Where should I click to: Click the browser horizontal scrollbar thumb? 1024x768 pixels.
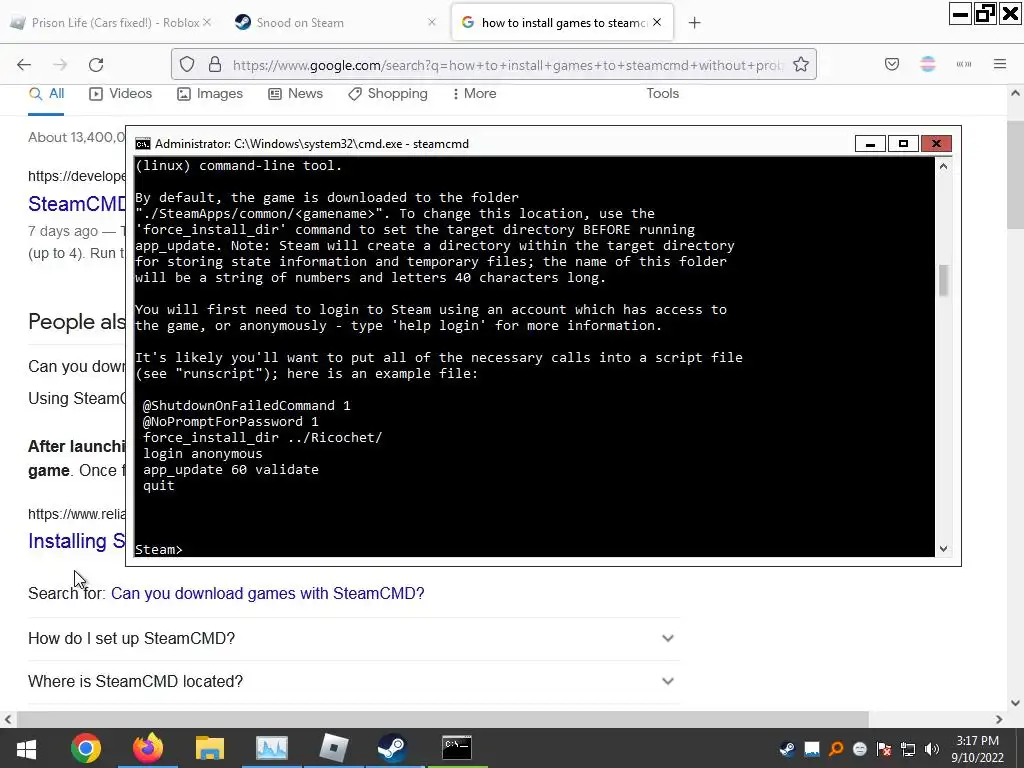[x=443, y=720]
